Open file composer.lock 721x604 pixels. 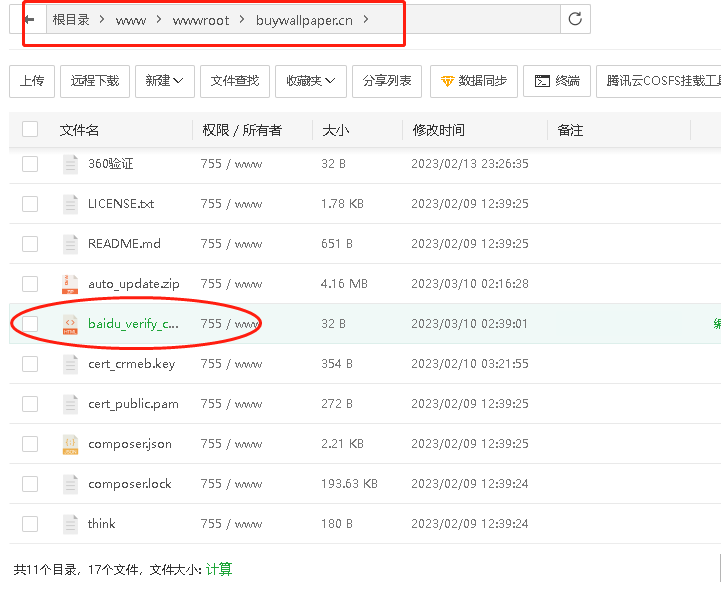(x=130, y=484)
